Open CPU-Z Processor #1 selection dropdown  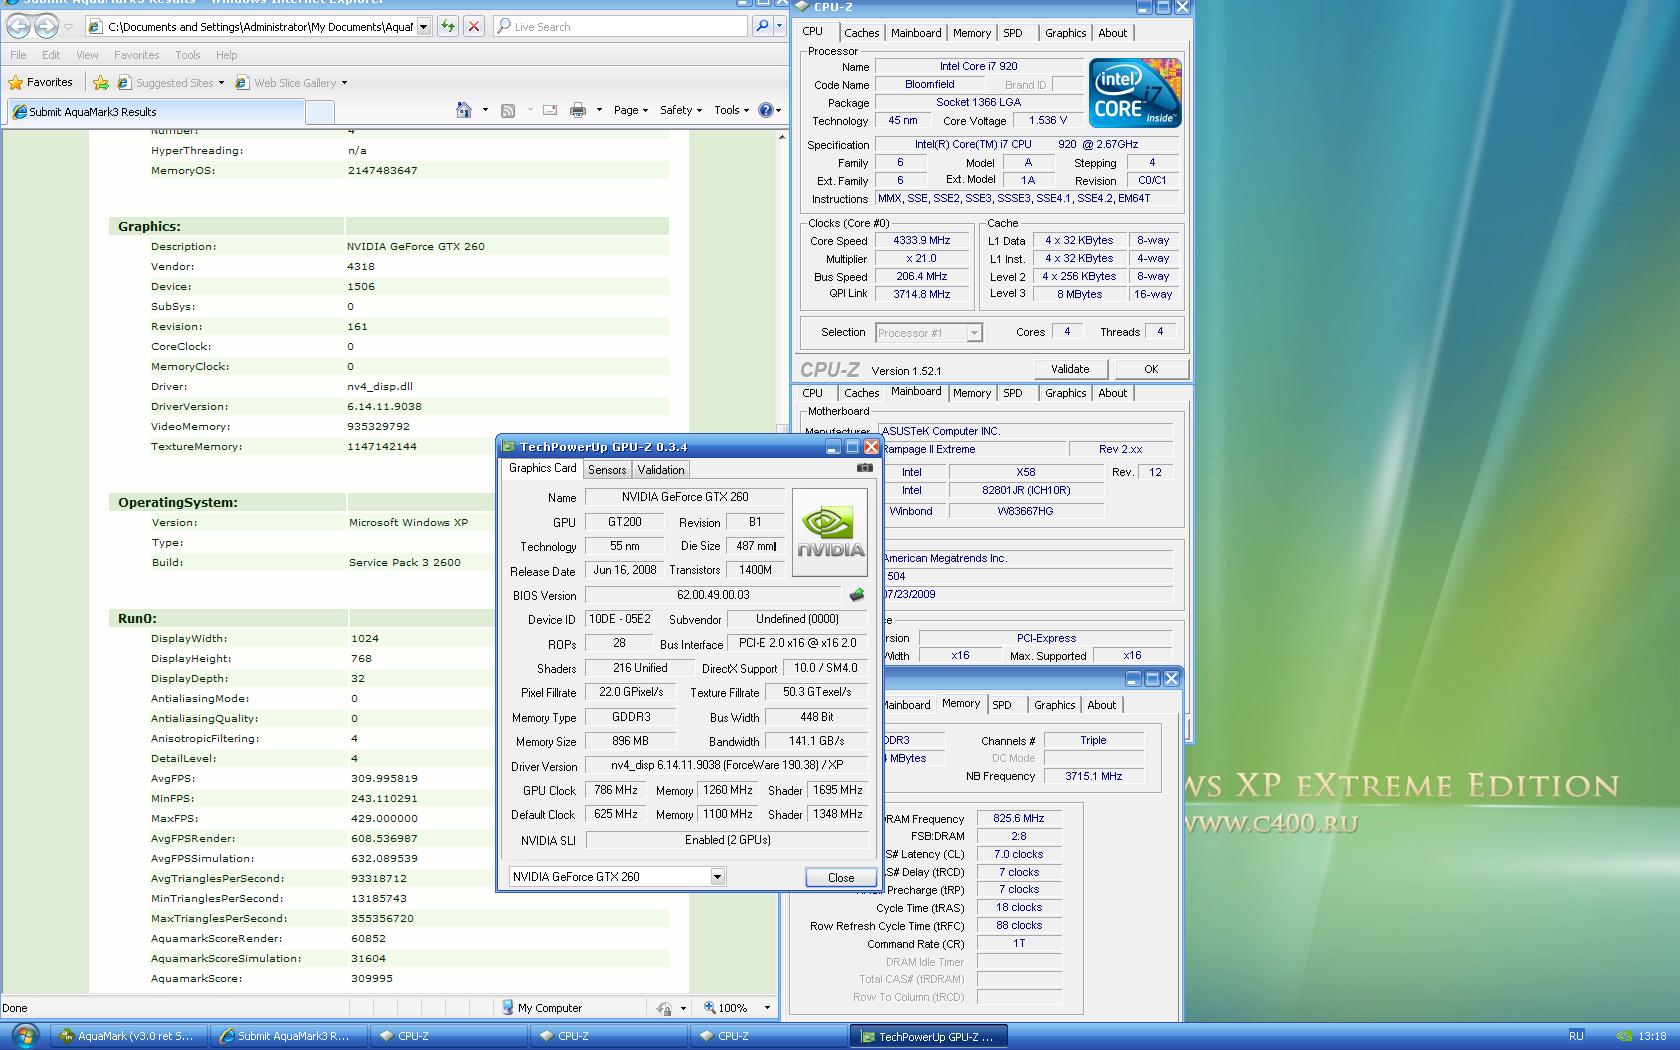pos(974,333)
